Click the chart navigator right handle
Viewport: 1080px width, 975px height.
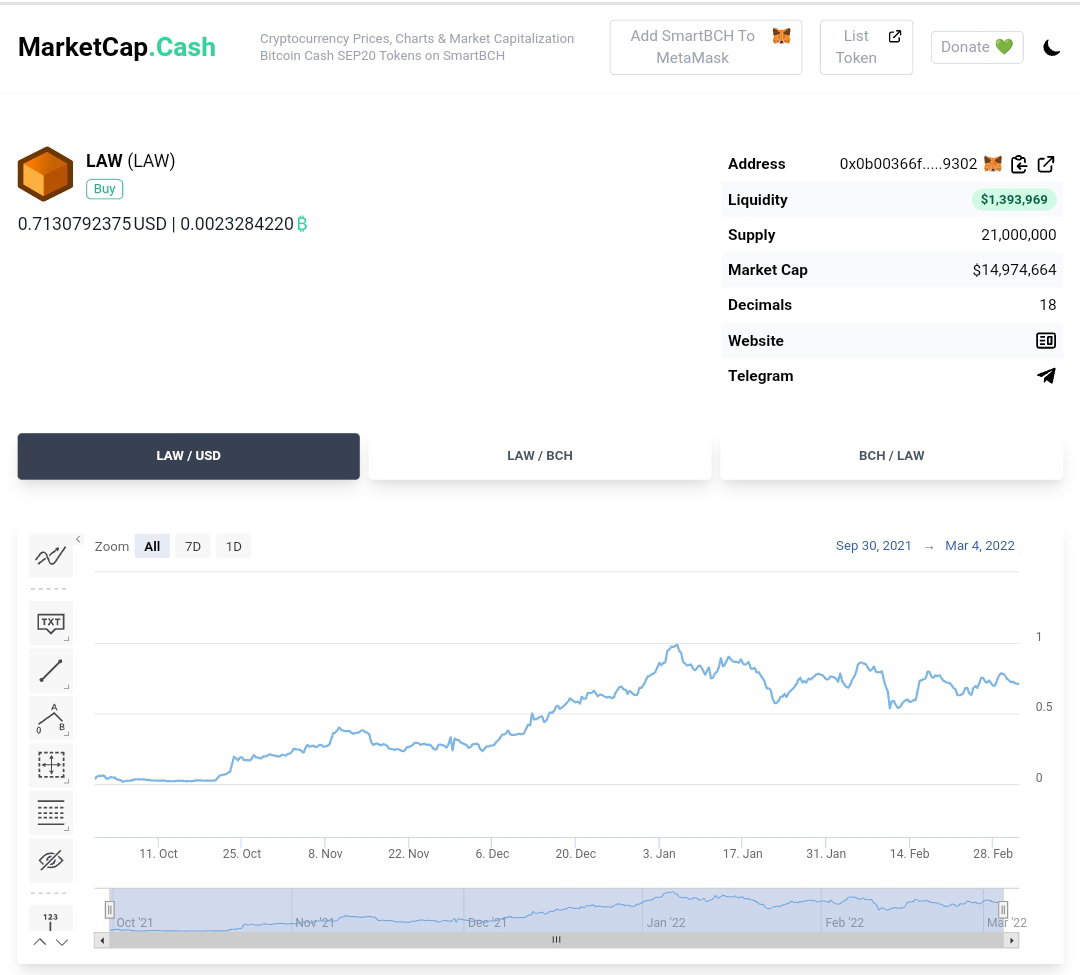pyautogui.click(x=1003, y=910)
